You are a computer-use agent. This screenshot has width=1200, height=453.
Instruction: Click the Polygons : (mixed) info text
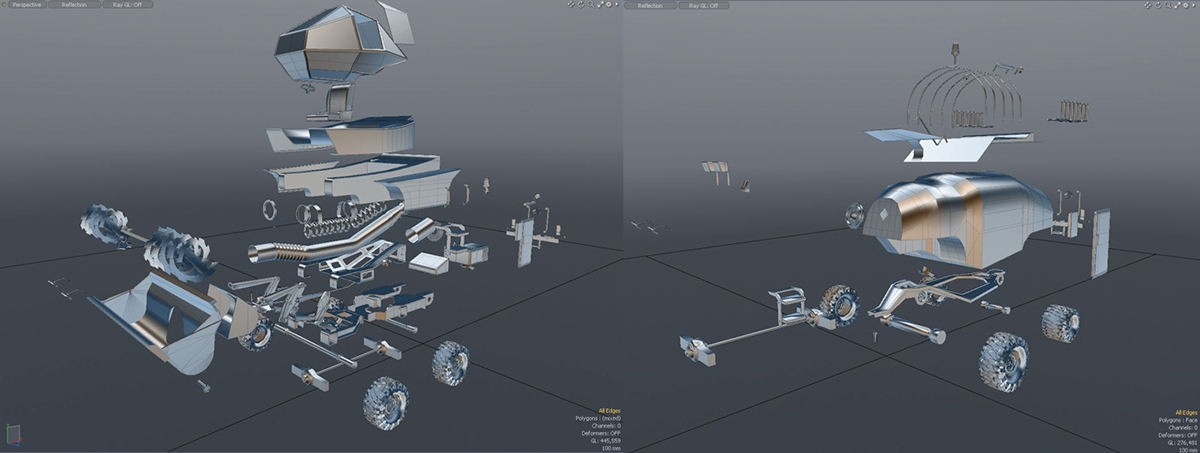598,418
